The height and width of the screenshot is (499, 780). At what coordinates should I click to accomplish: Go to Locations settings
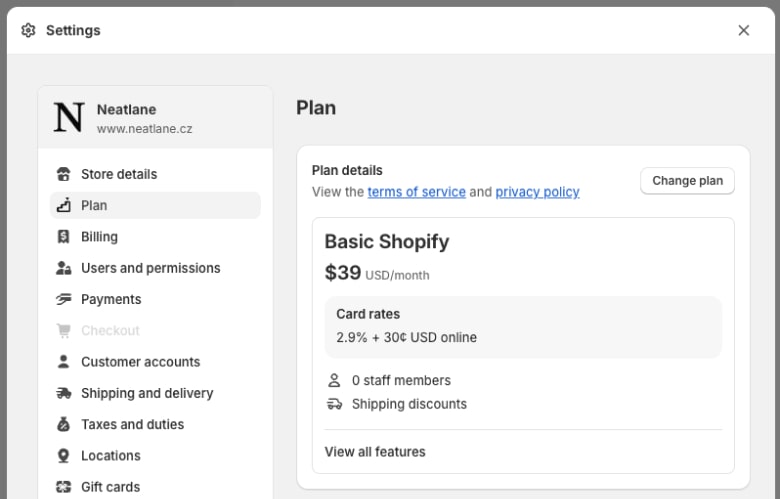(155, 456)
